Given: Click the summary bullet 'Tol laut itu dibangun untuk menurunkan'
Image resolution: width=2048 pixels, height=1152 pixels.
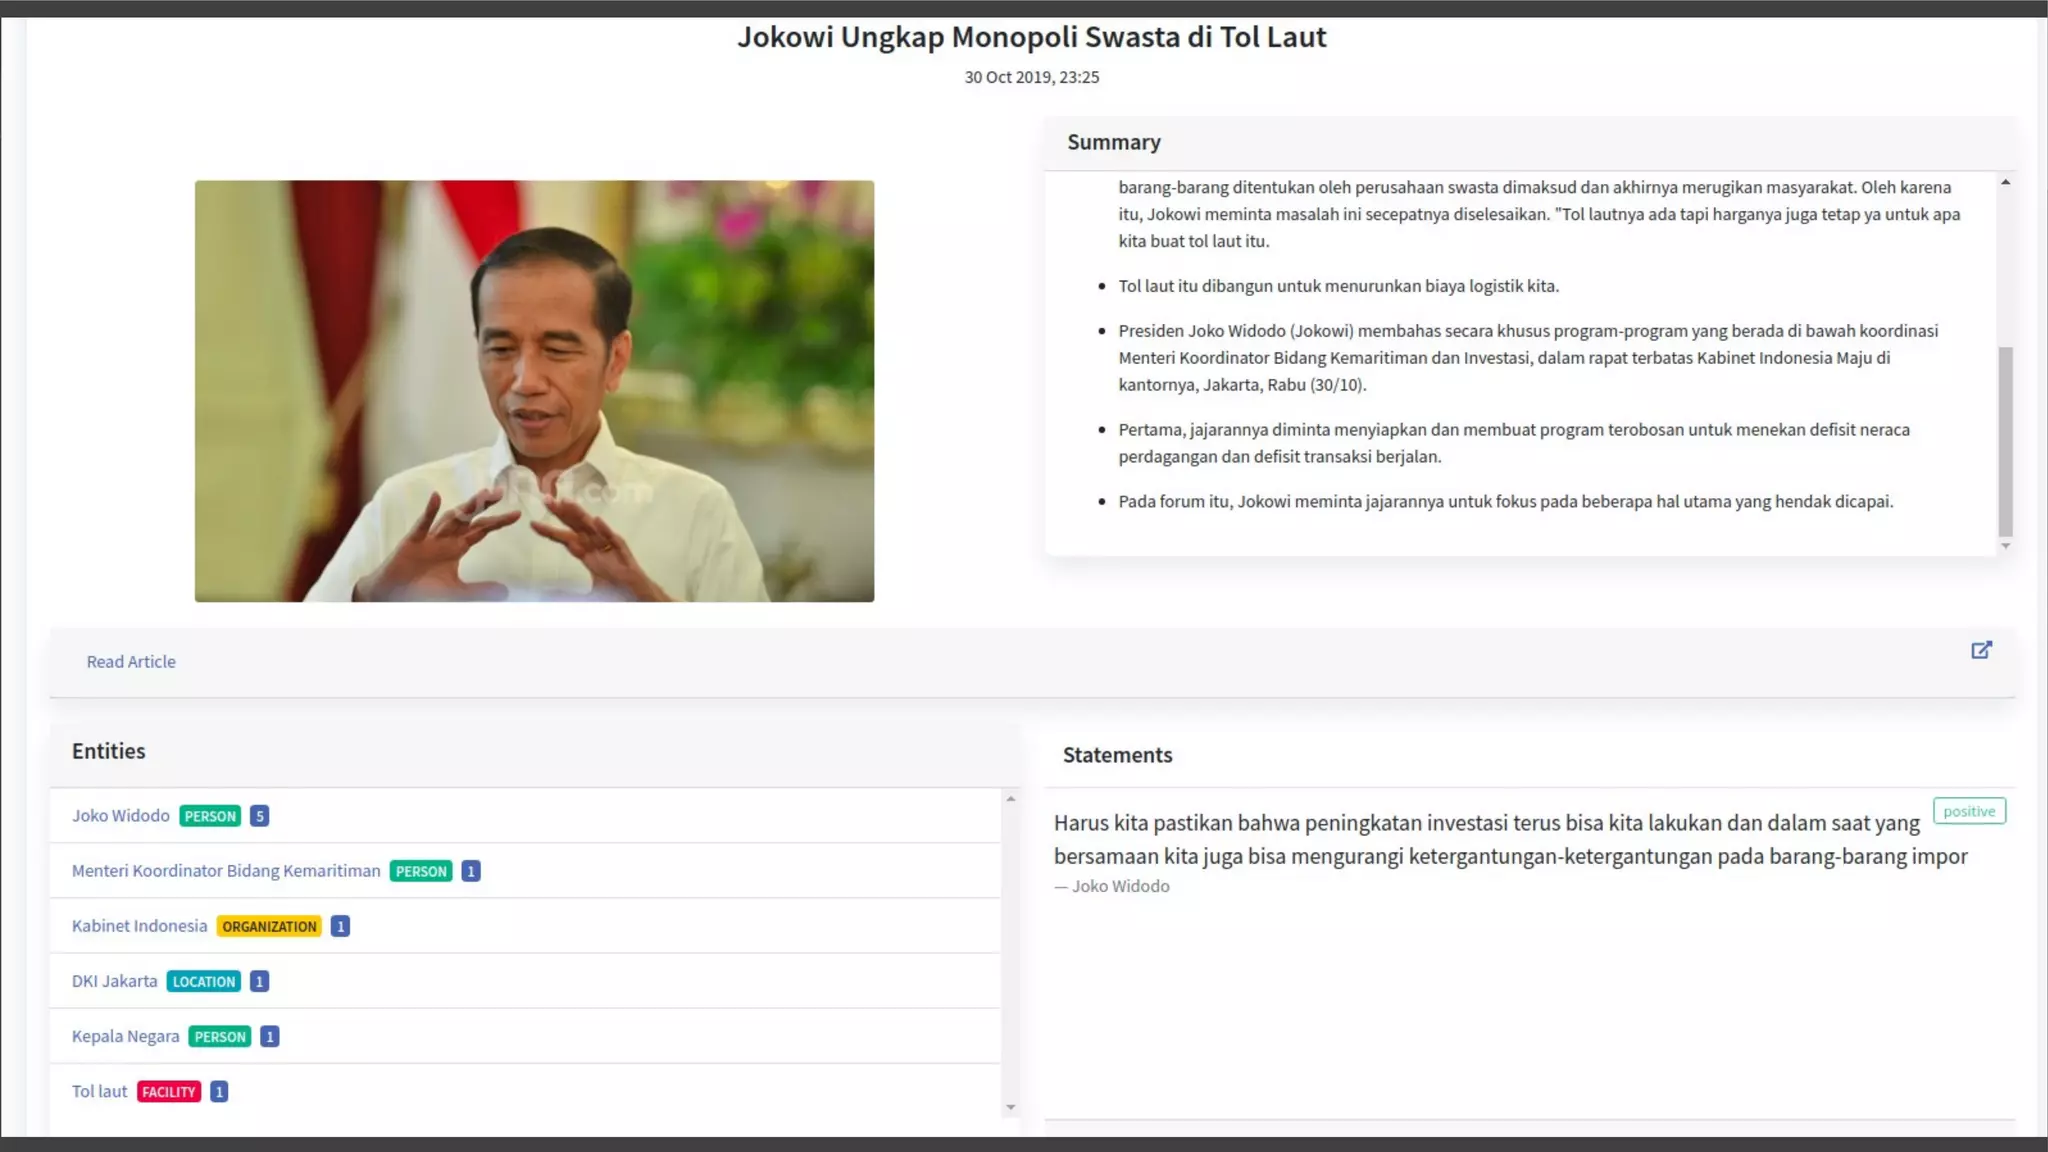Looking at the screenshot, I should tap(1338, 286).
